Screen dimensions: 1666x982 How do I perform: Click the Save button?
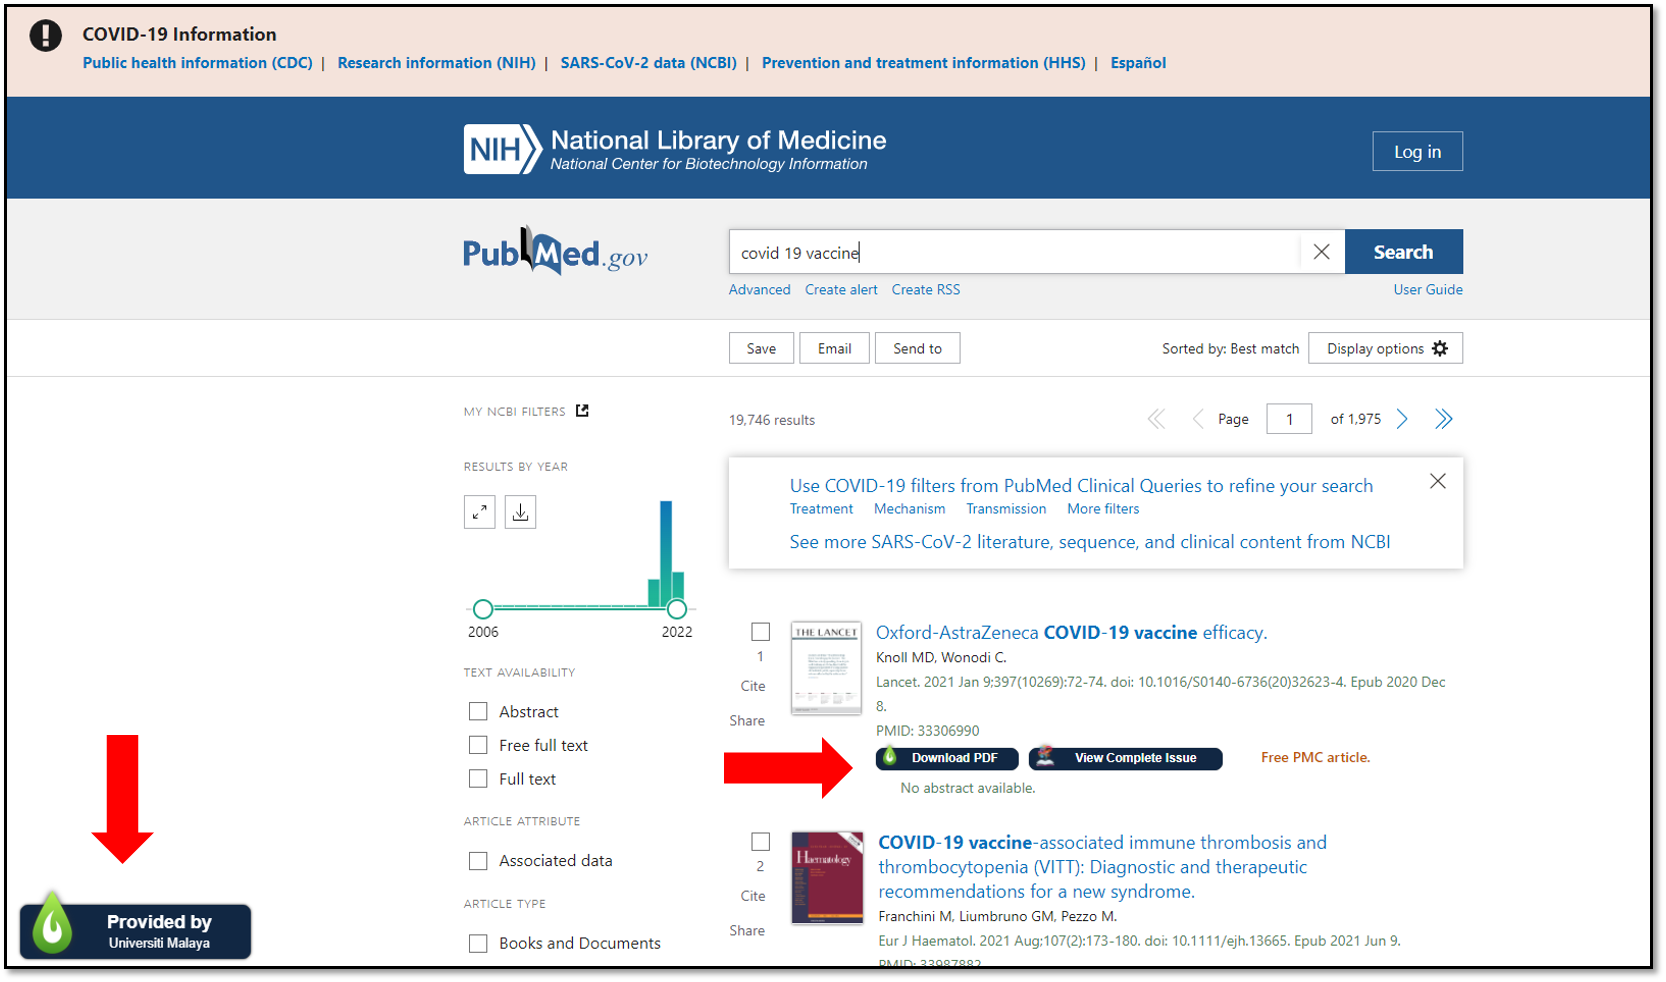761,348
